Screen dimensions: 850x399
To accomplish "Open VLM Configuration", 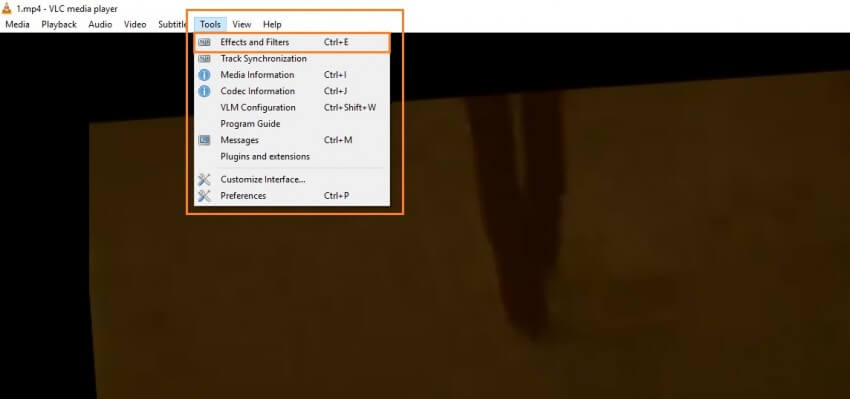I will click(x=292, y=107).
